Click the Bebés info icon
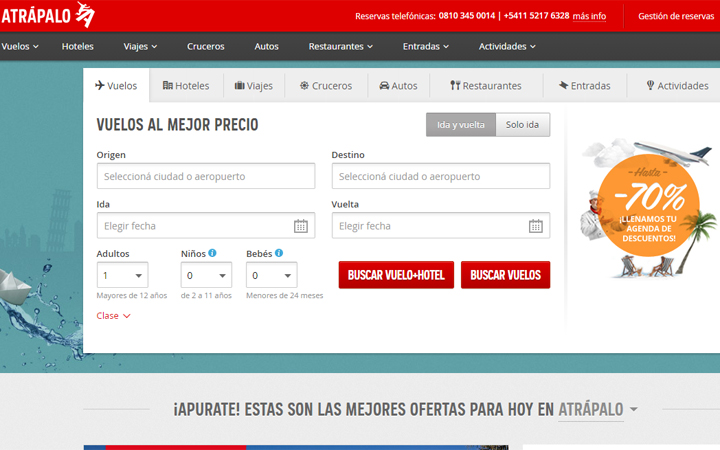 (279, 253)
